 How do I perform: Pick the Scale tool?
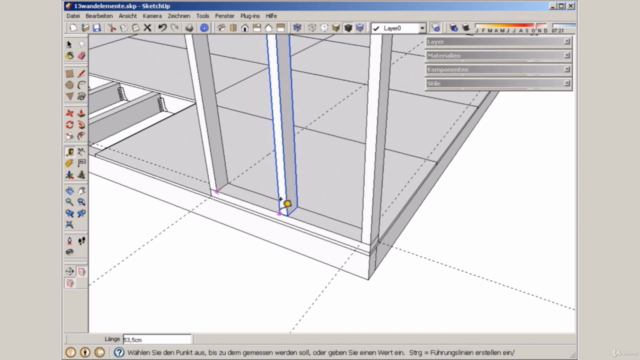pyautogui.click(x=69, y=136)
